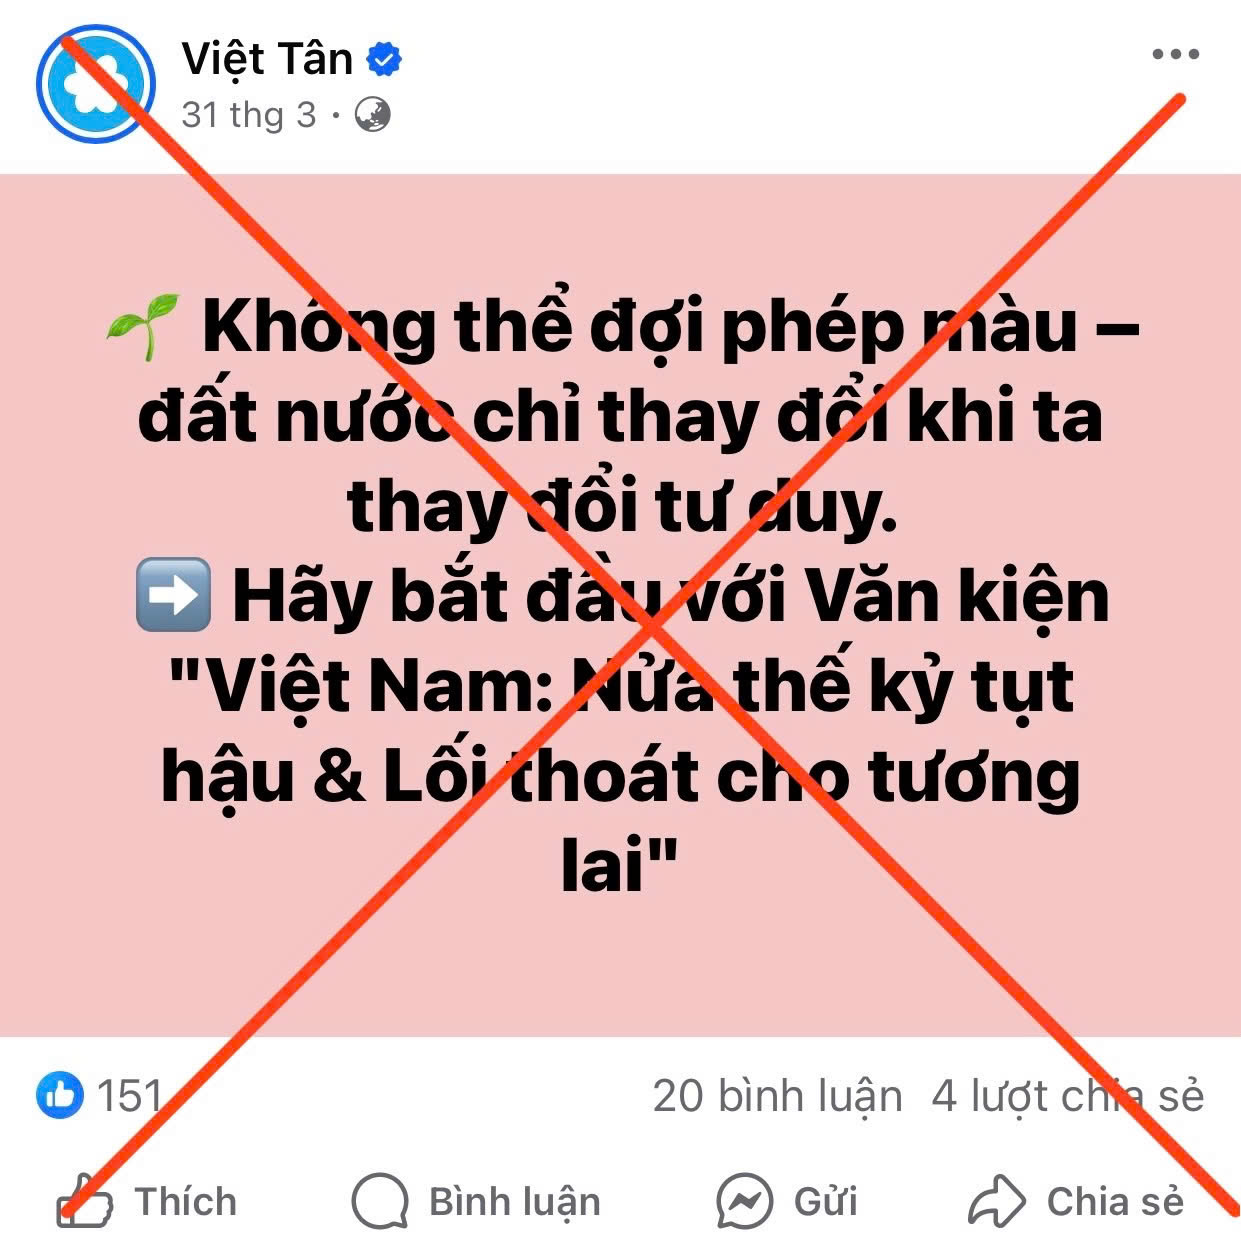This screenshot has height=1254, width=1241.
Task: View the 151 reactions count
Action: coord(129,1096)
